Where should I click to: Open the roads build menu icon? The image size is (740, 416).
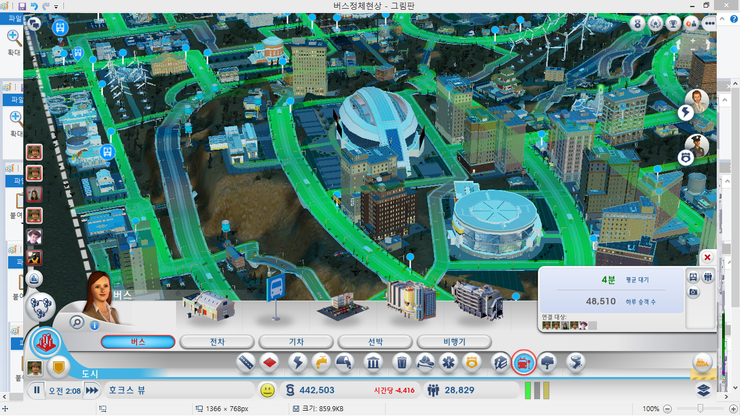pos(246,362)
